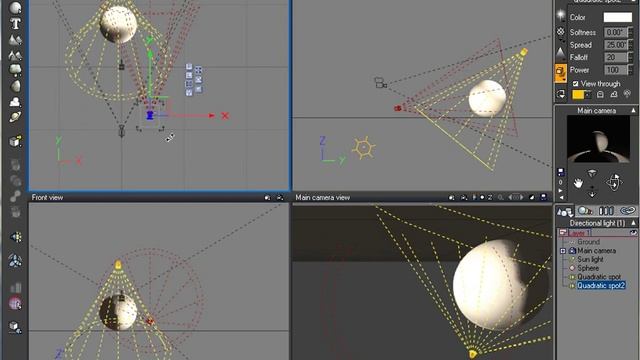Viewport: 640px width, 360px height.
Task: Click the Spread spinner arrows
Action: (x=631, y=45)
